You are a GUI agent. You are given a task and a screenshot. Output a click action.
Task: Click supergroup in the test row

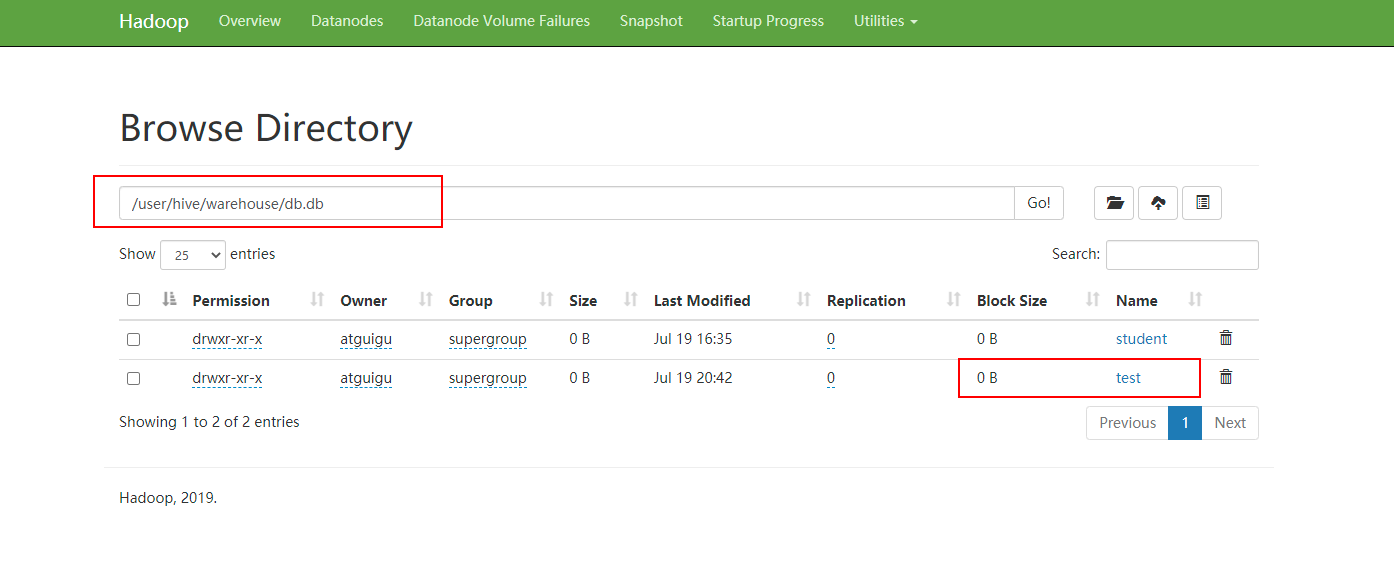pos(488,378)
